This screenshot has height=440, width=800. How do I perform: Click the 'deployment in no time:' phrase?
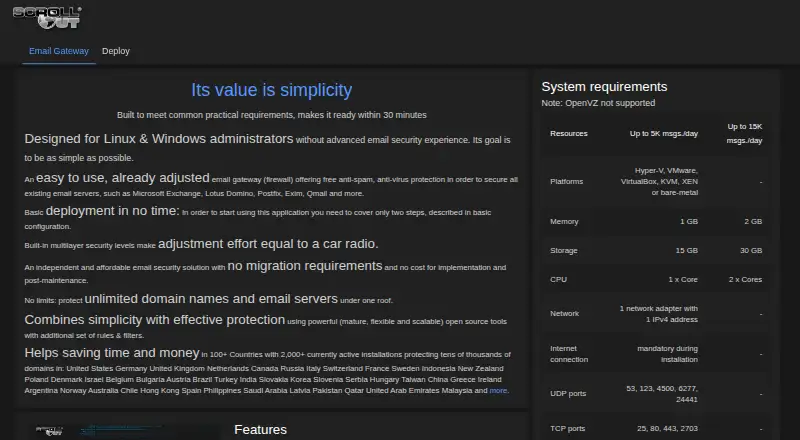coord(112,211)
